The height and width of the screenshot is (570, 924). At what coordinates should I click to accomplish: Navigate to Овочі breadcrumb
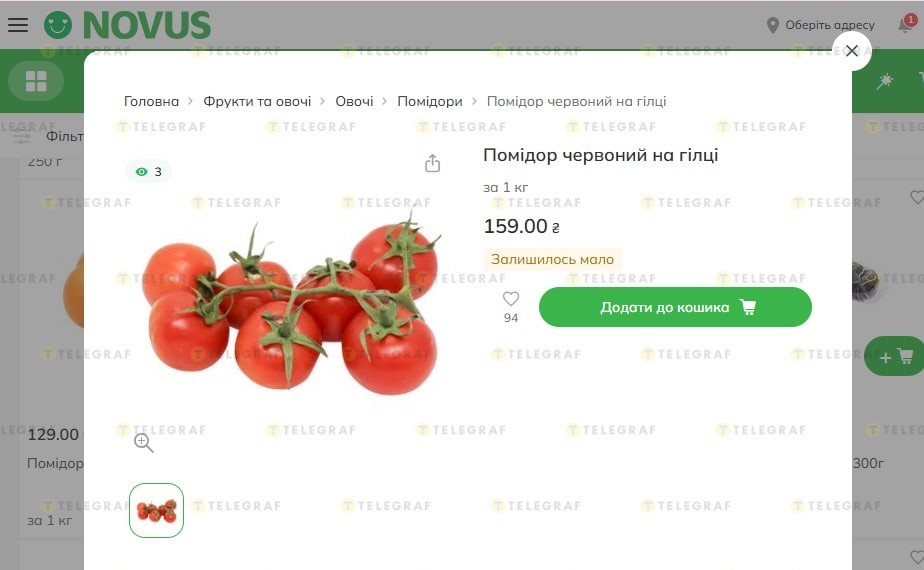click(354, 101)
